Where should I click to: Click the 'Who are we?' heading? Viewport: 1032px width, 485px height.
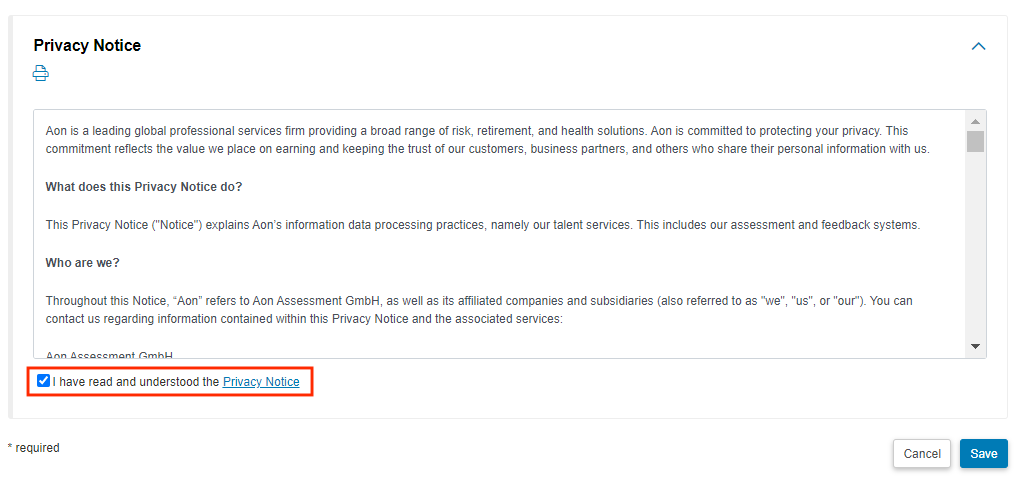click(82, 263)
